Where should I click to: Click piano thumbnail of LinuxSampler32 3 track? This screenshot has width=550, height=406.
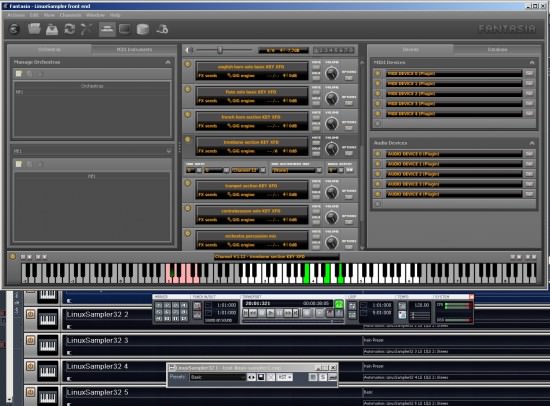48,345
